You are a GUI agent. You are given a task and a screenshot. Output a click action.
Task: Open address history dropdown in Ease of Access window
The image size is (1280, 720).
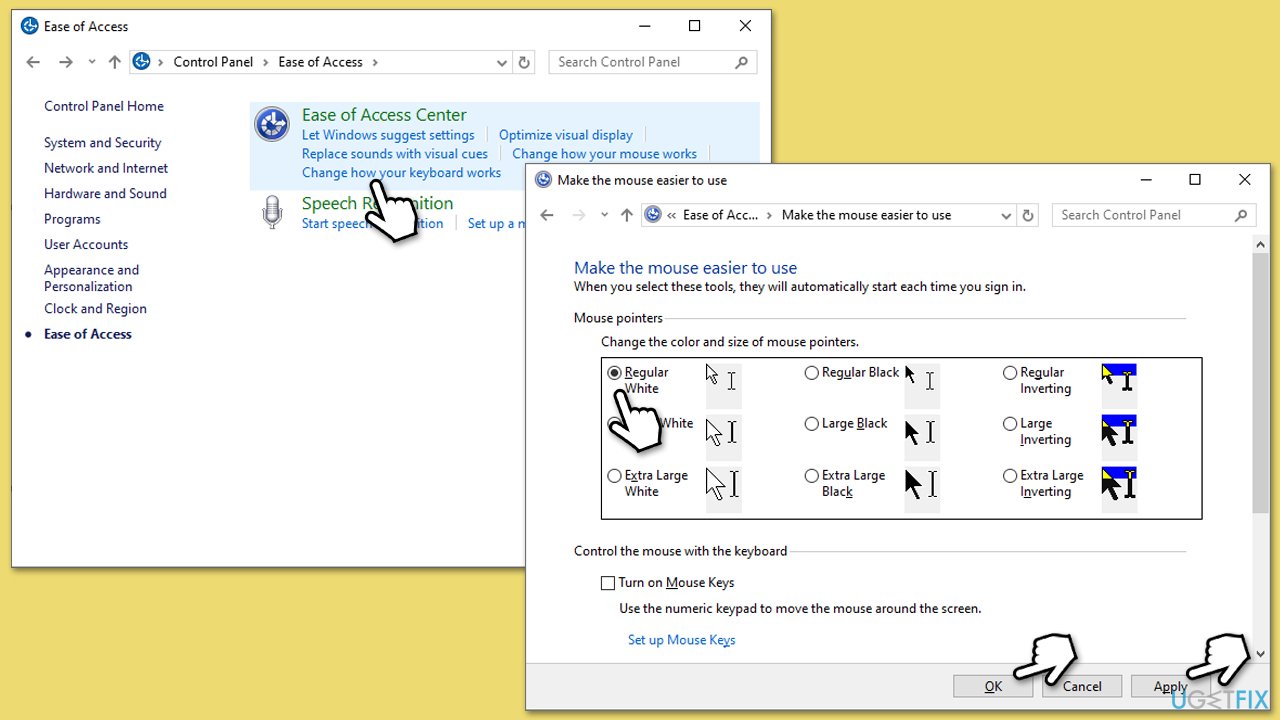point(502,62)
